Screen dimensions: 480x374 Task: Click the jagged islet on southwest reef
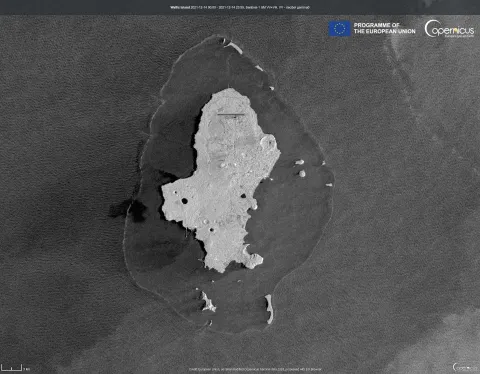coord(207,302)
